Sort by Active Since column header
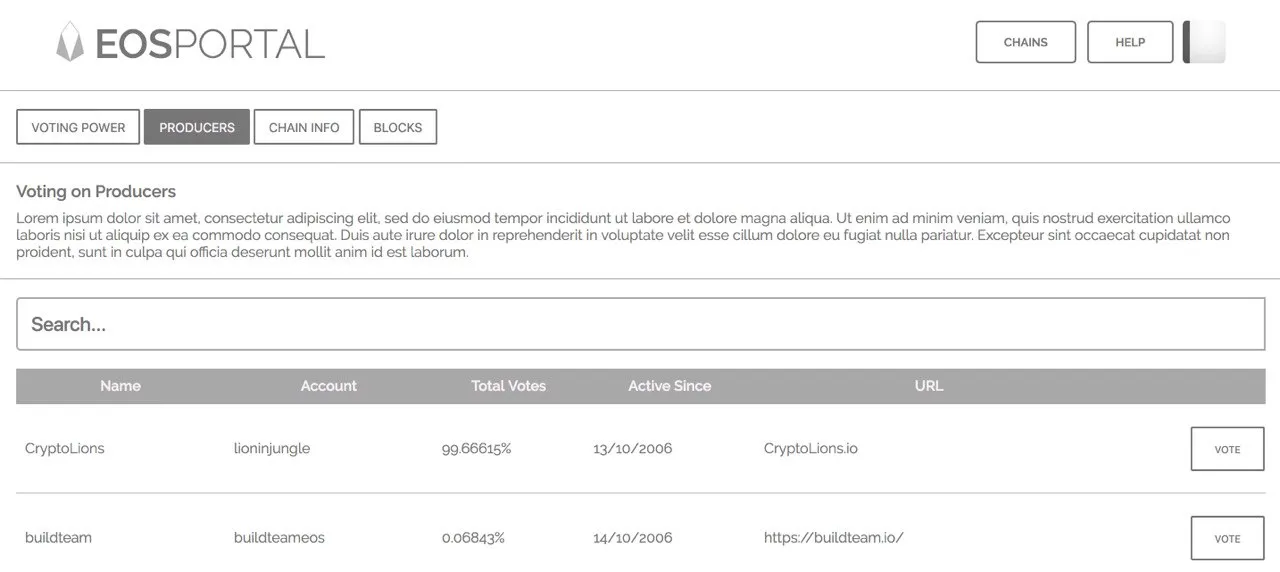 click(670, 386)
